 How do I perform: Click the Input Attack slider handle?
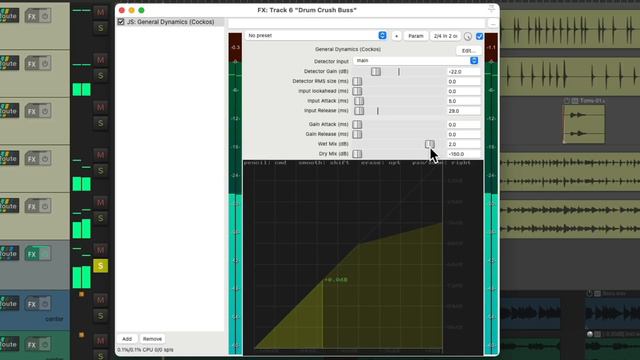(359, 101)
